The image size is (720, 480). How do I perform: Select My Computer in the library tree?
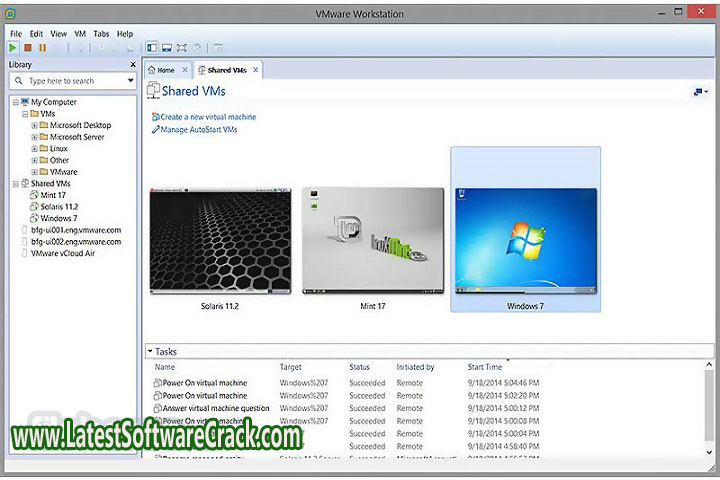[x=54, y=102]
